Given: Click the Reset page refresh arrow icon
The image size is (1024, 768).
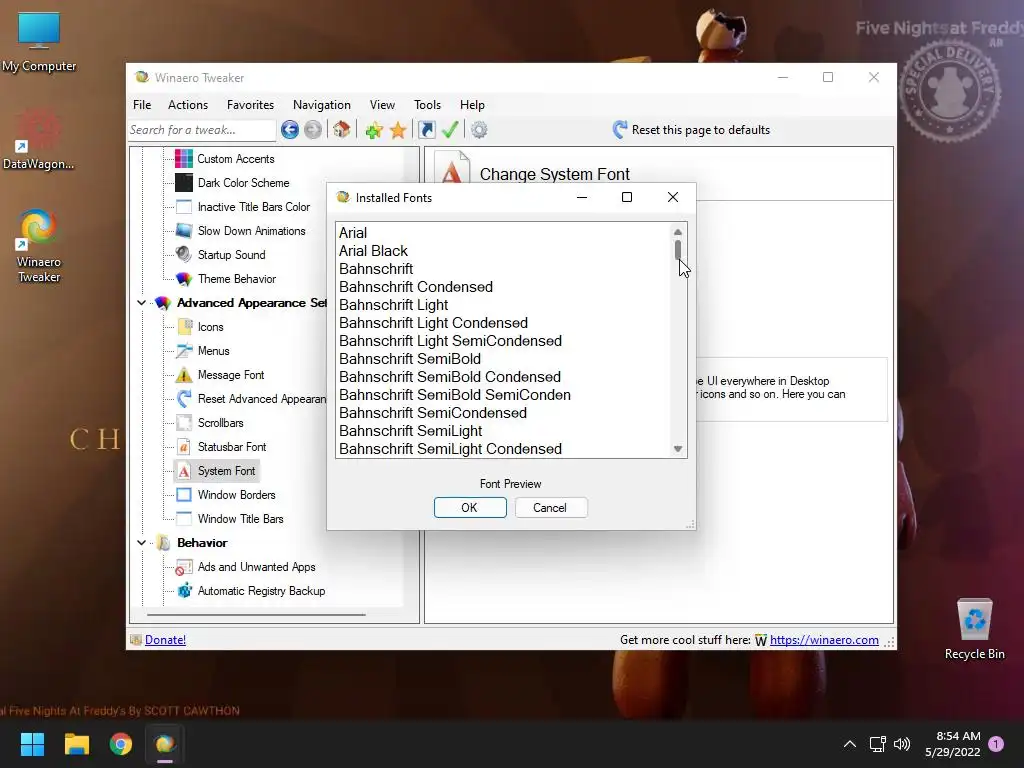Looking at the screenshot, I should pyautogui.click(x=620, y=129).
